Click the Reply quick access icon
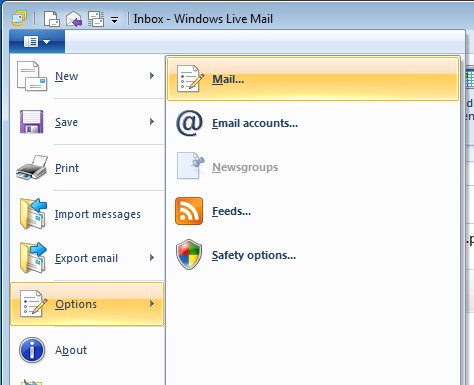 74,19
